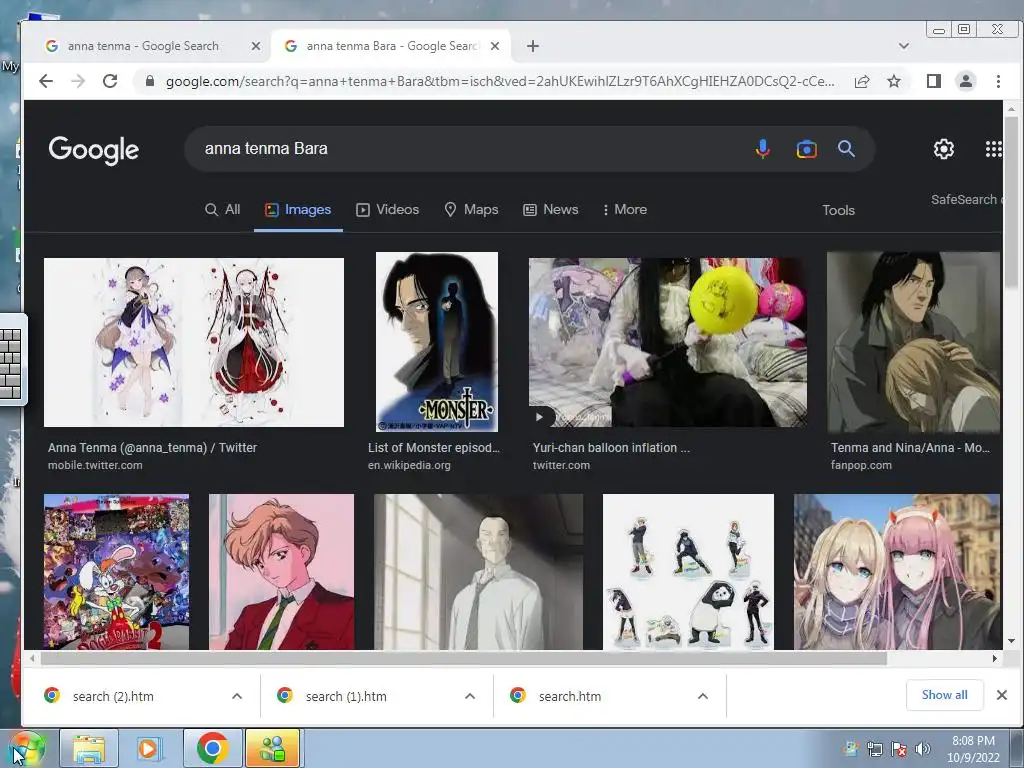Open the blonde and pink-haired girls thumbnail
Image resolution: width=1024 pixels, height=768 pixels.
pos(897,571)
